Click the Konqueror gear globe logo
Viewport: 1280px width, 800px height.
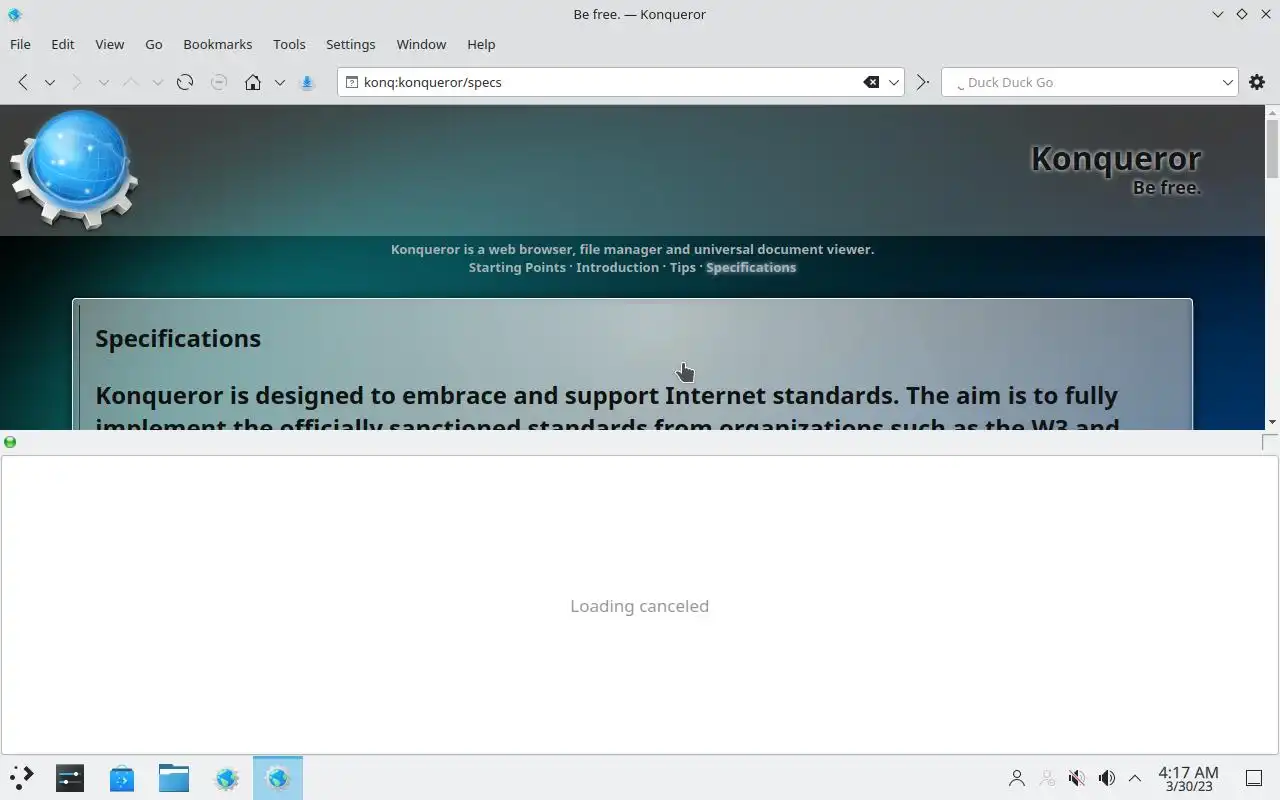click(74, 169)
